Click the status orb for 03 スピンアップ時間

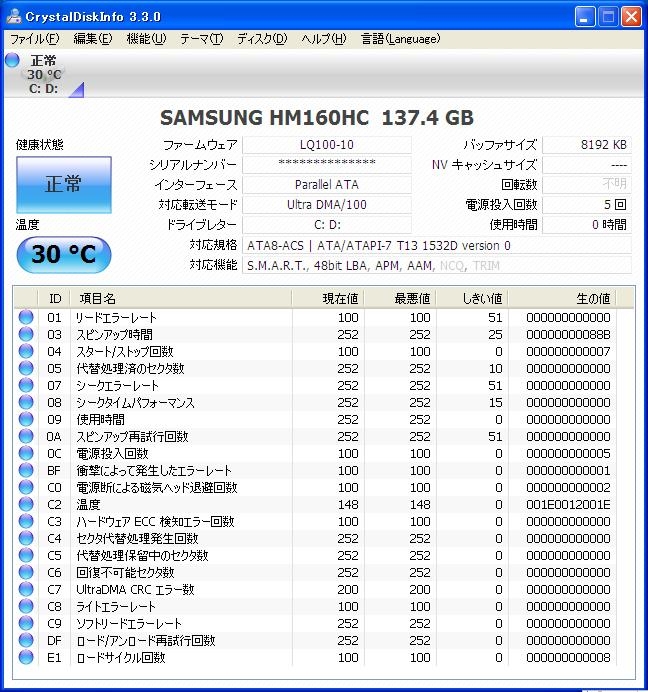coord(26,334)
